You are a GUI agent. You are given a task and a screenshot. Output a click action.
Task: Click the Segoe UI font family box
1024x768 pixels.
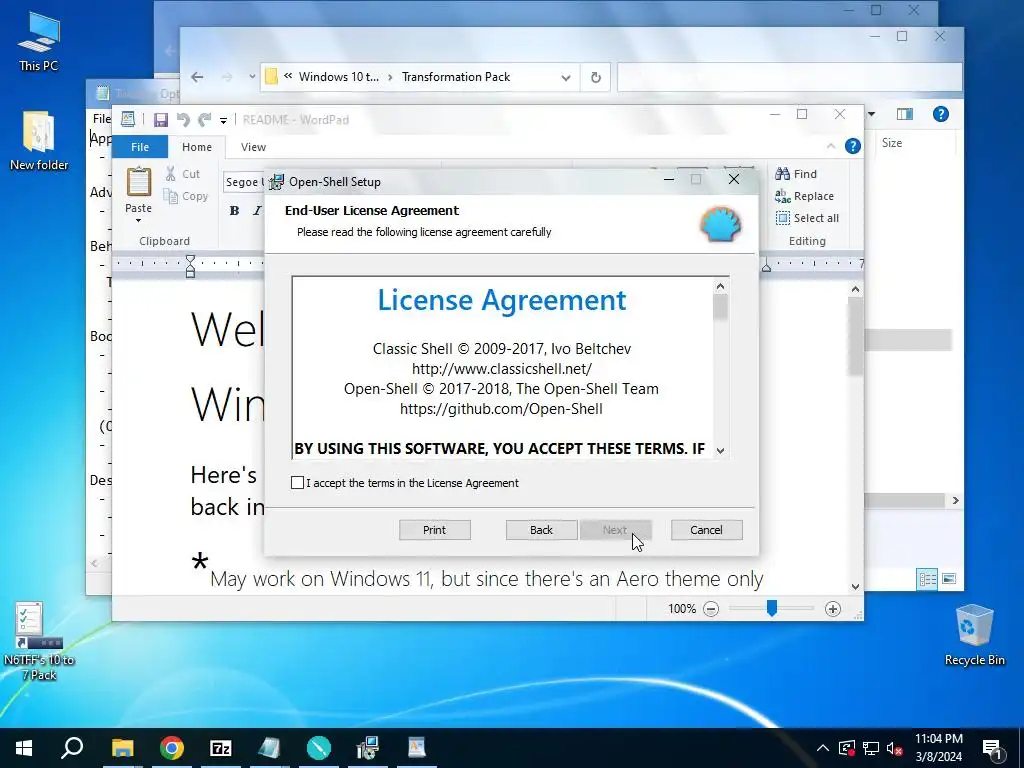(x=244, y=182)
